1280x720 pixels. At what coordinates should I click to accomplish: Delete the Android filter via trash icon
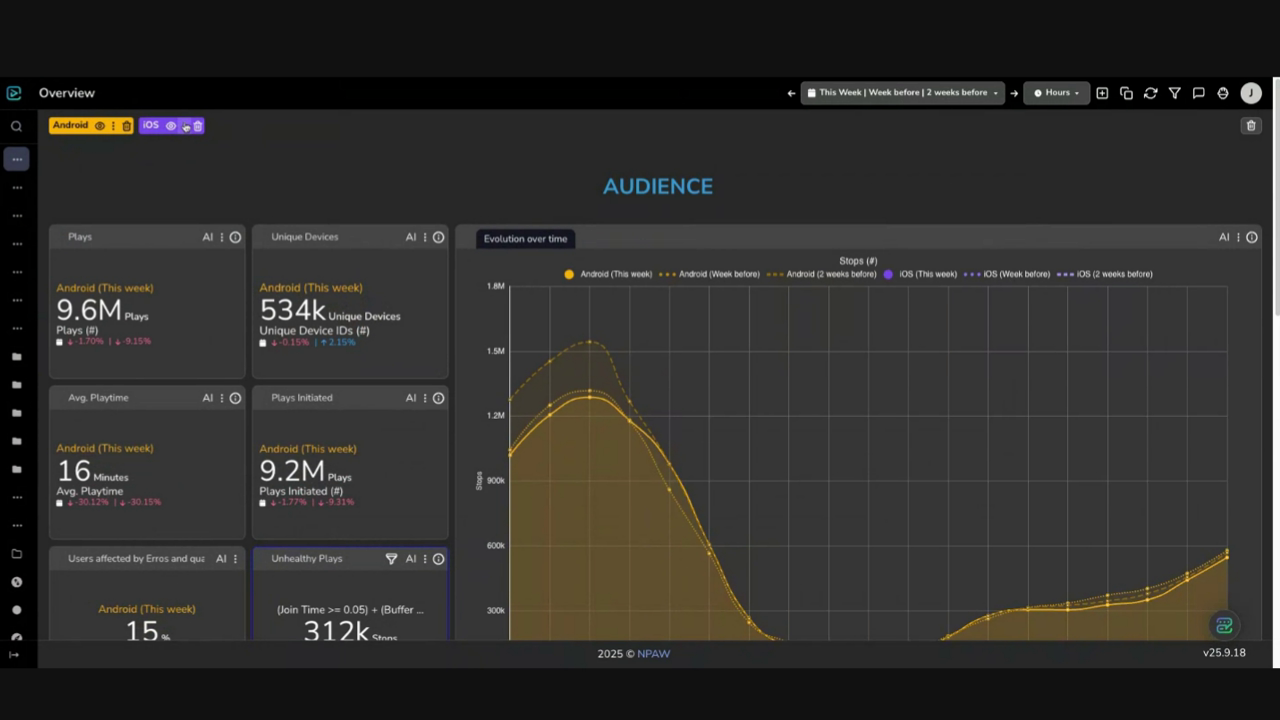click(127, 126)
